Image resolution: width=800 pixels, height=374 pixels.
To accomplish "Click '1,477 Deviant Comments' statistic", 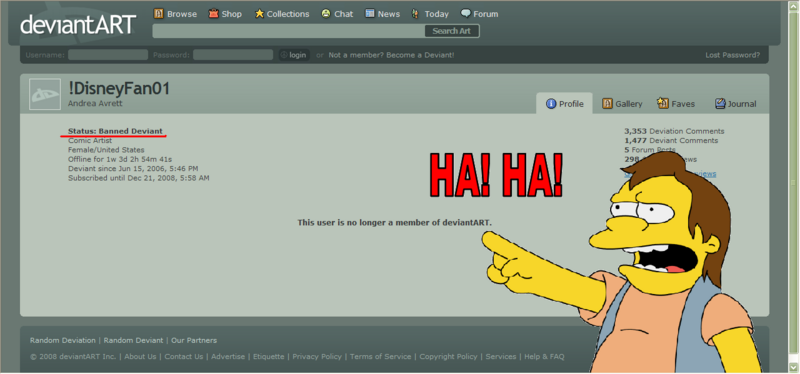I will tap(671, 140).
